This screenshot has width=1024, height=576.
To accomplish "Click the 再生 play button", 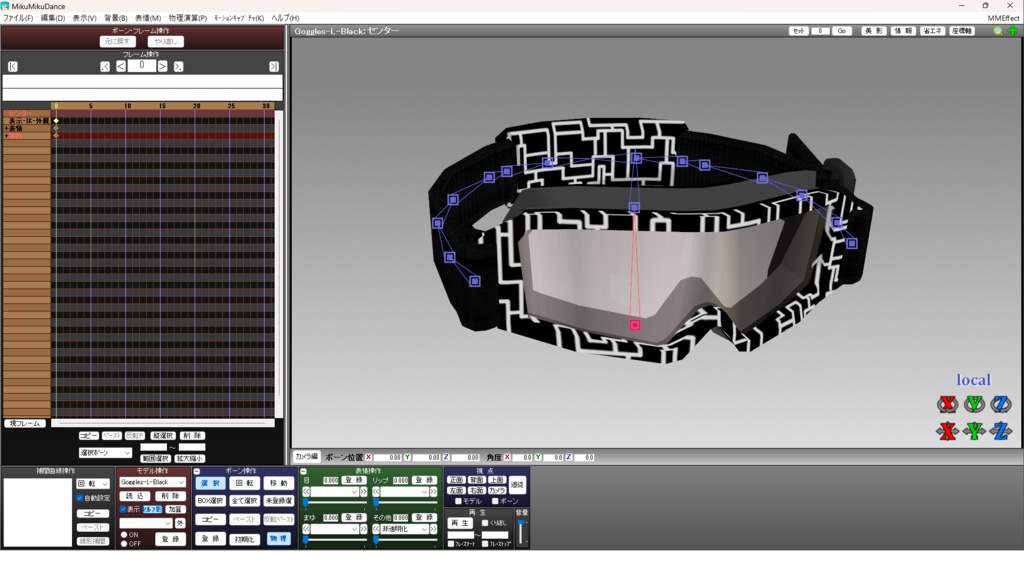I will coord(460,524).
